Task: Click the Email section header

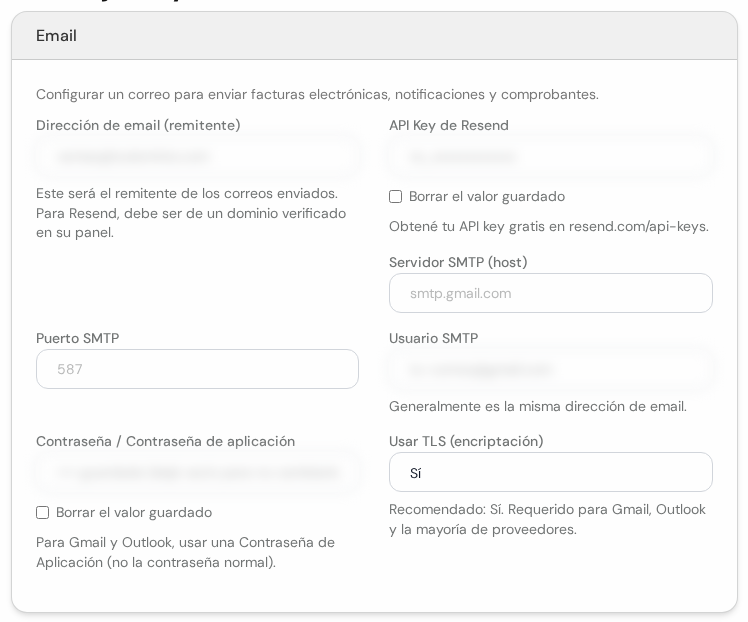Action: [374, 36]
